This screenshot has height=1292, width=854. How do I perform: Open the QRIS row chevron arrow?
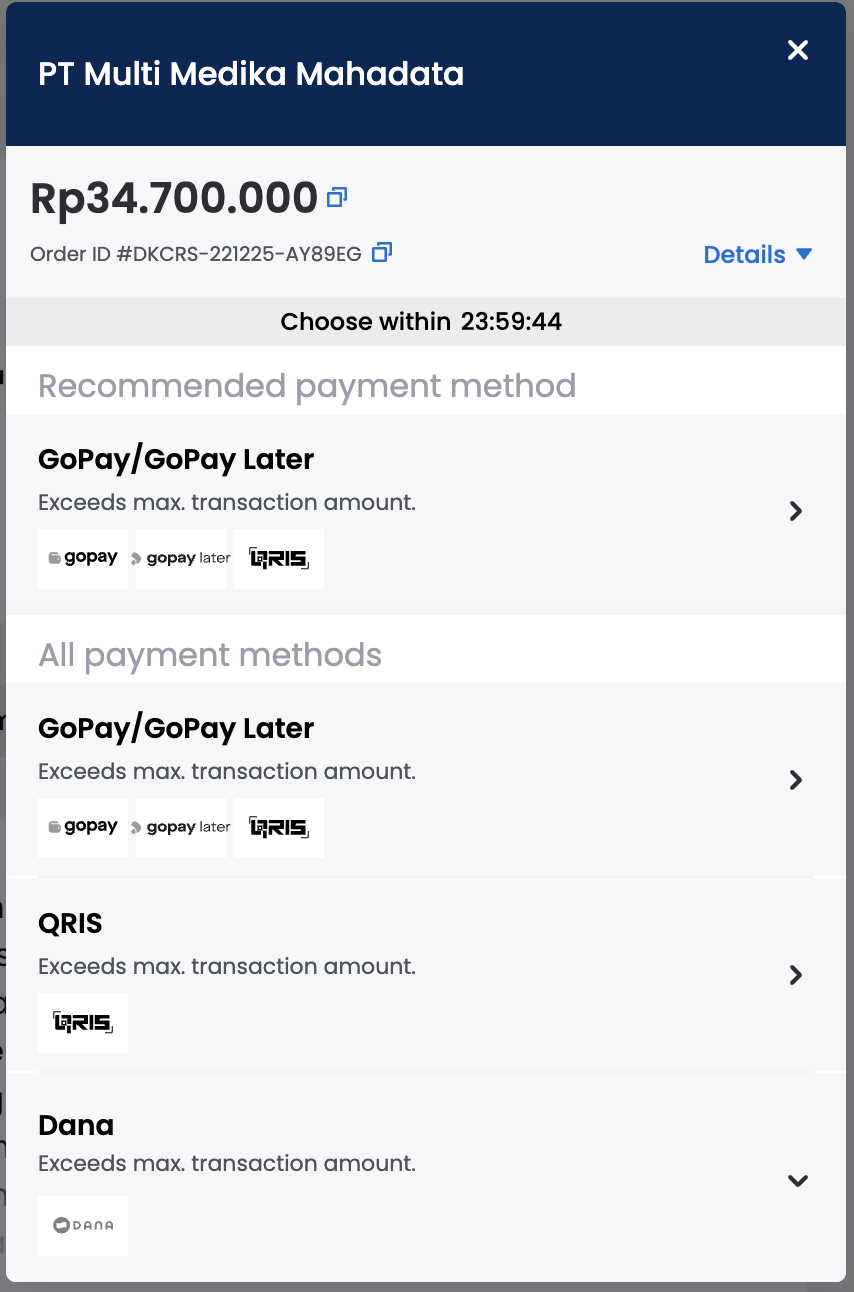click(796, 975)
